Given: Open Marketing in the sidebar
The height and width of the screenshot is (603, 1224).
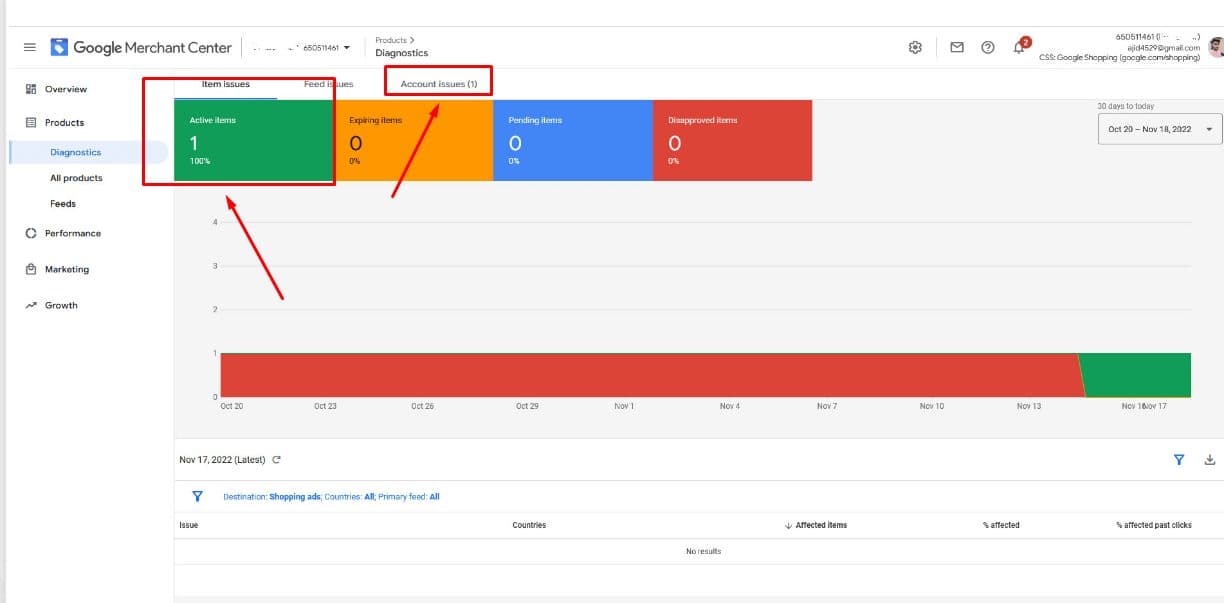Looking at the screenshot, I should (67, 269).
